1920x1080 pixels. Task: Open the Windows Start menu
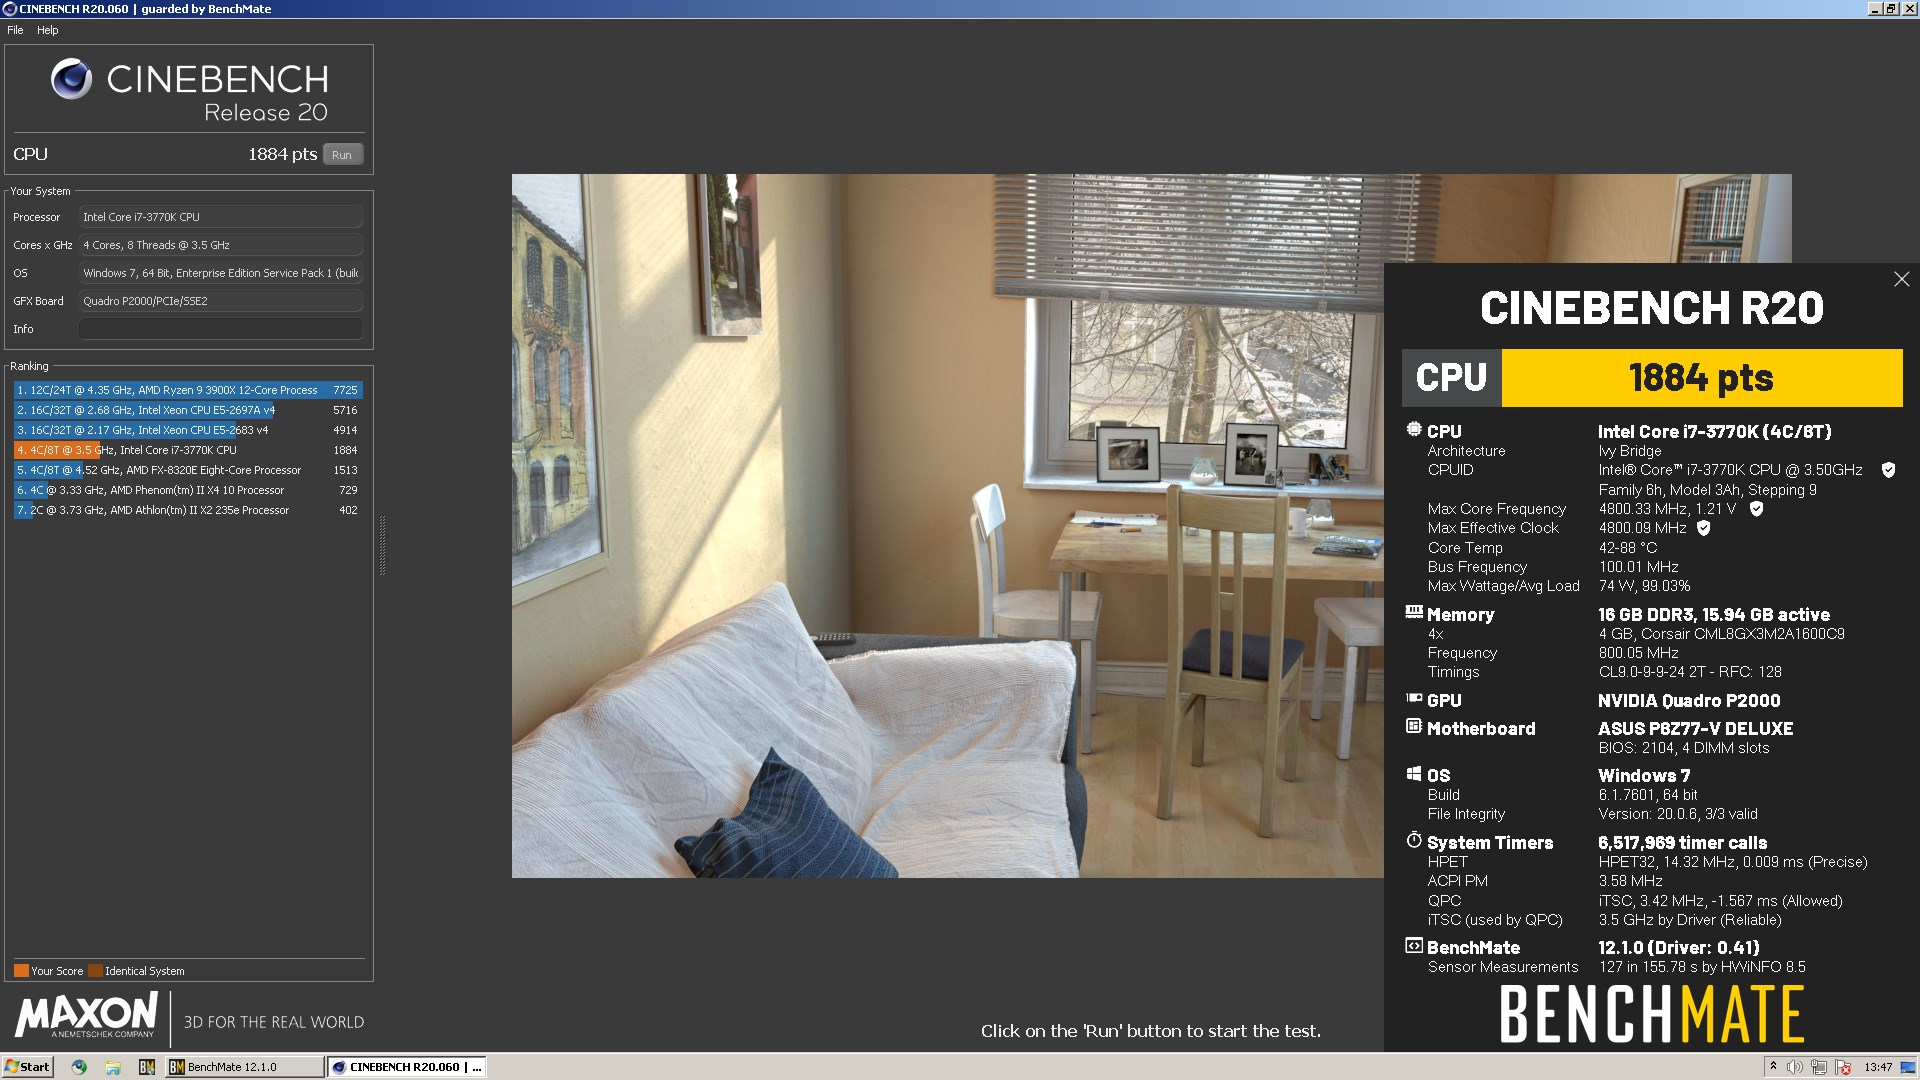click(x=27, y=1067)
